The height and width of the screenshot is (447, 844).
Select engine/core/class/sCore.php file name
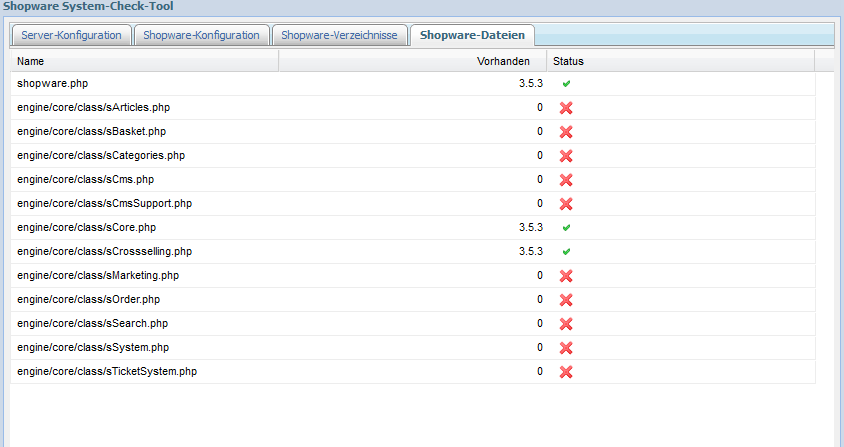(87, 227)
